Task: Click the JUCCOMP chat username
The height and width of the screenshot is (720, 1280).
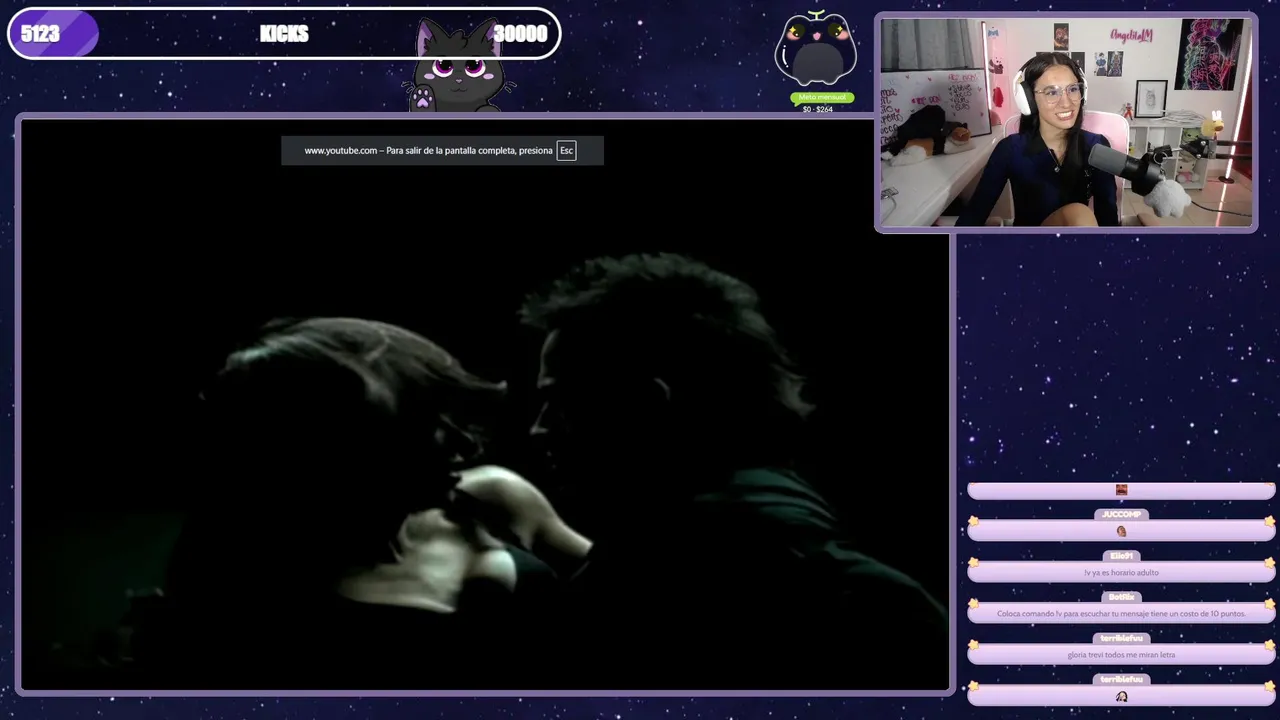Action: [1121, 514]
